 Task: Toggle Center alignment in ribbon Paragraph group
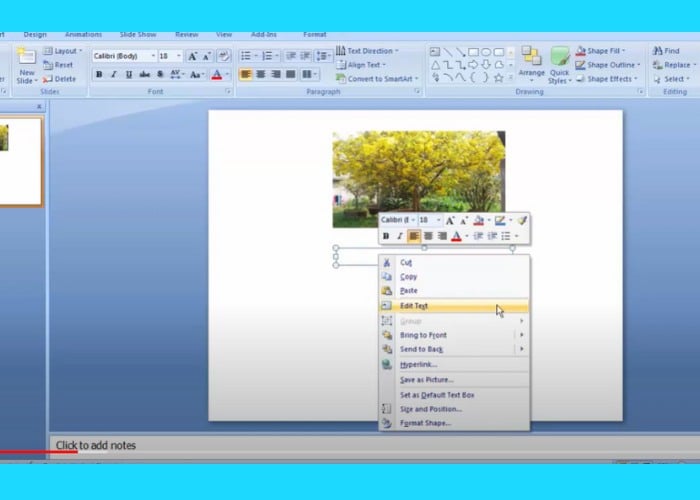pos(261,74)
